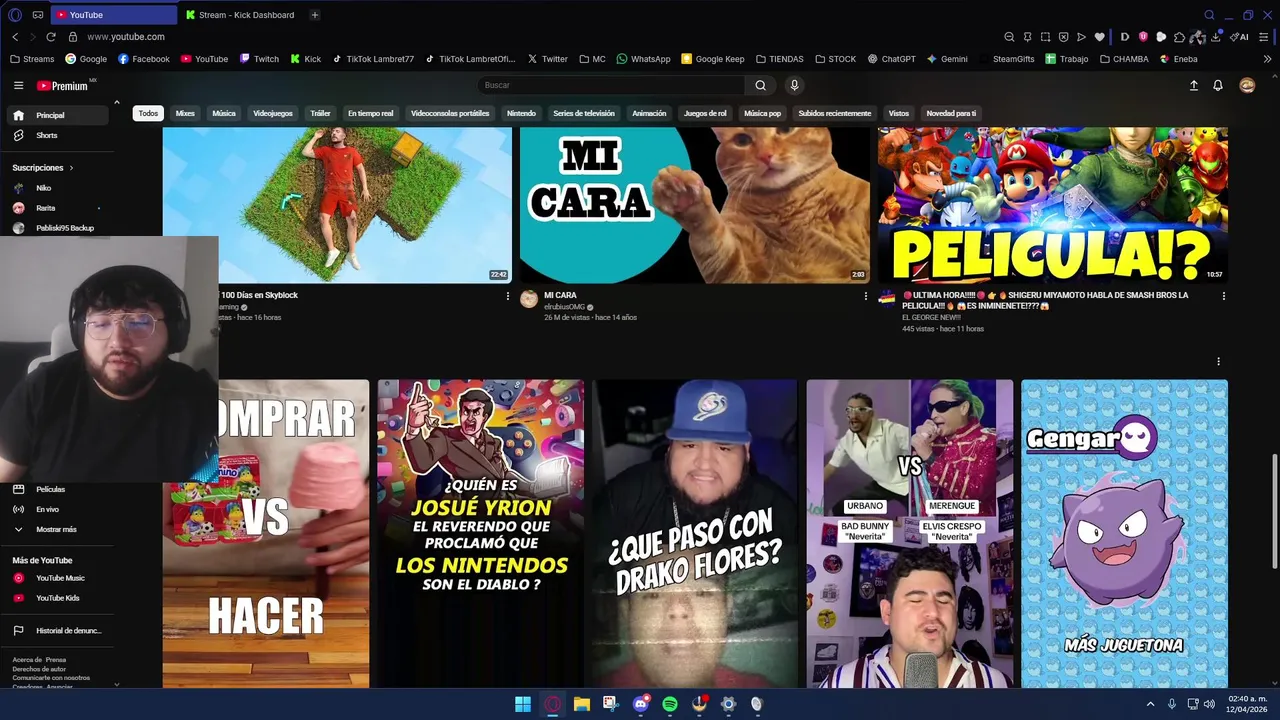Click the browser reload button
1280x720 pixels.
point(51,37)
